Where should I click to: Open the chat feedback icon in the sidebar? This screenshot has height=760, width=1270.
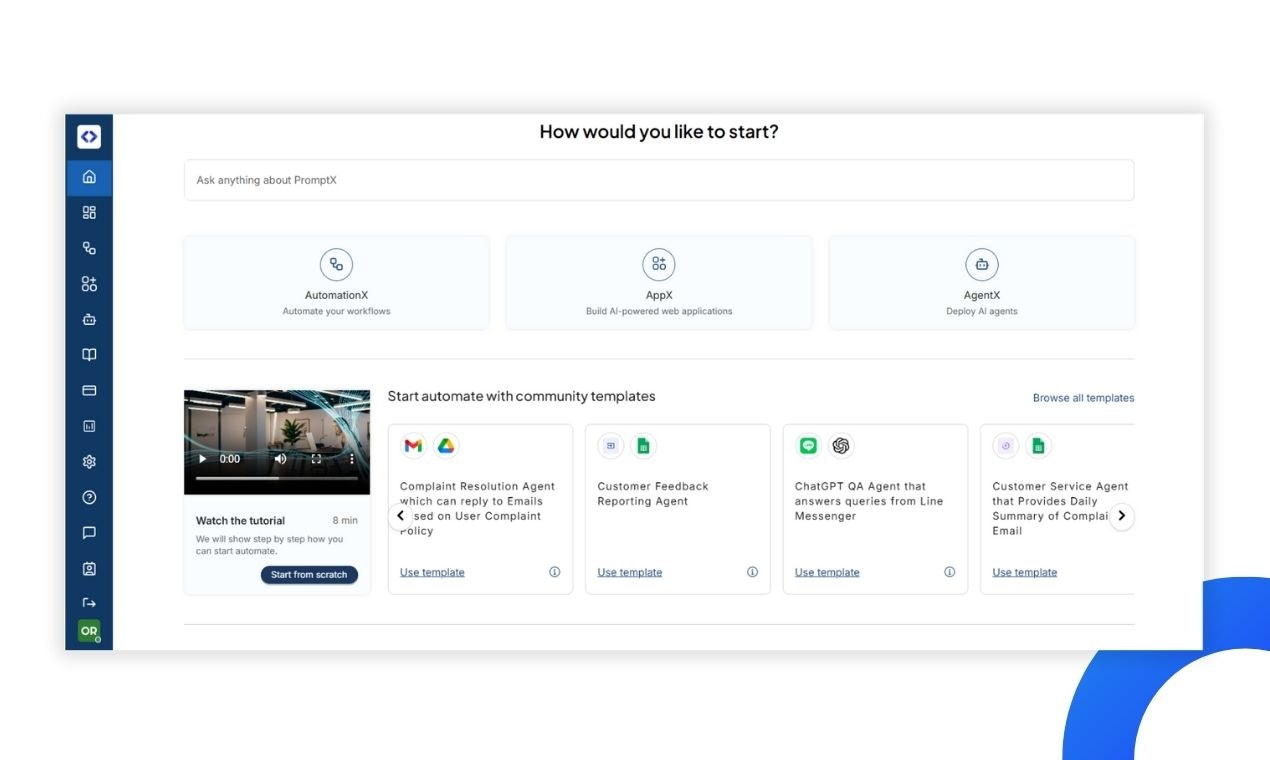coord(89,533)
